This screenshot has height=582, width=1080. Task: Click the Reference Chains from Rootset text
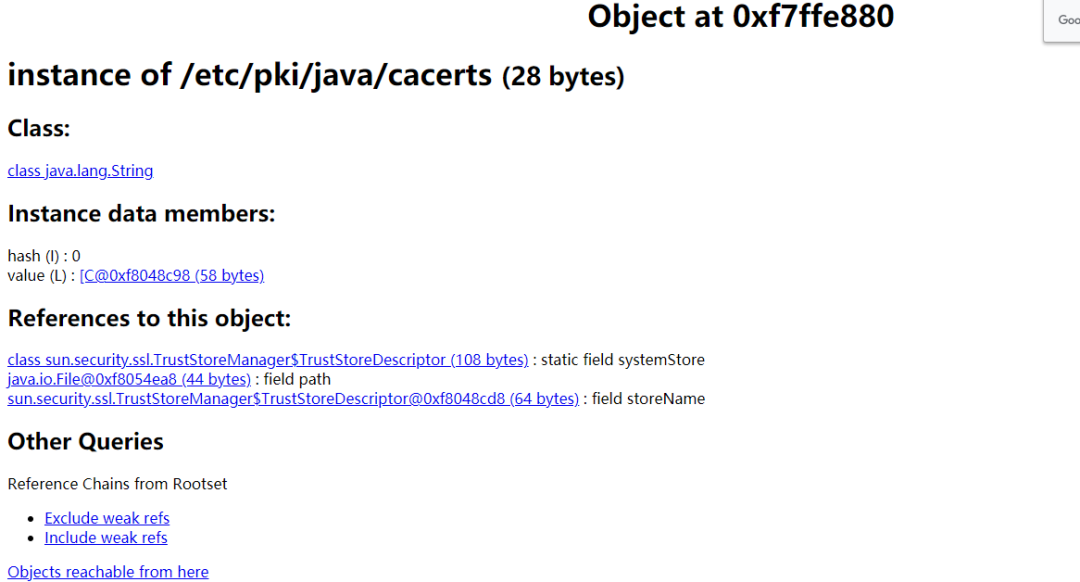tap(117, 484)
